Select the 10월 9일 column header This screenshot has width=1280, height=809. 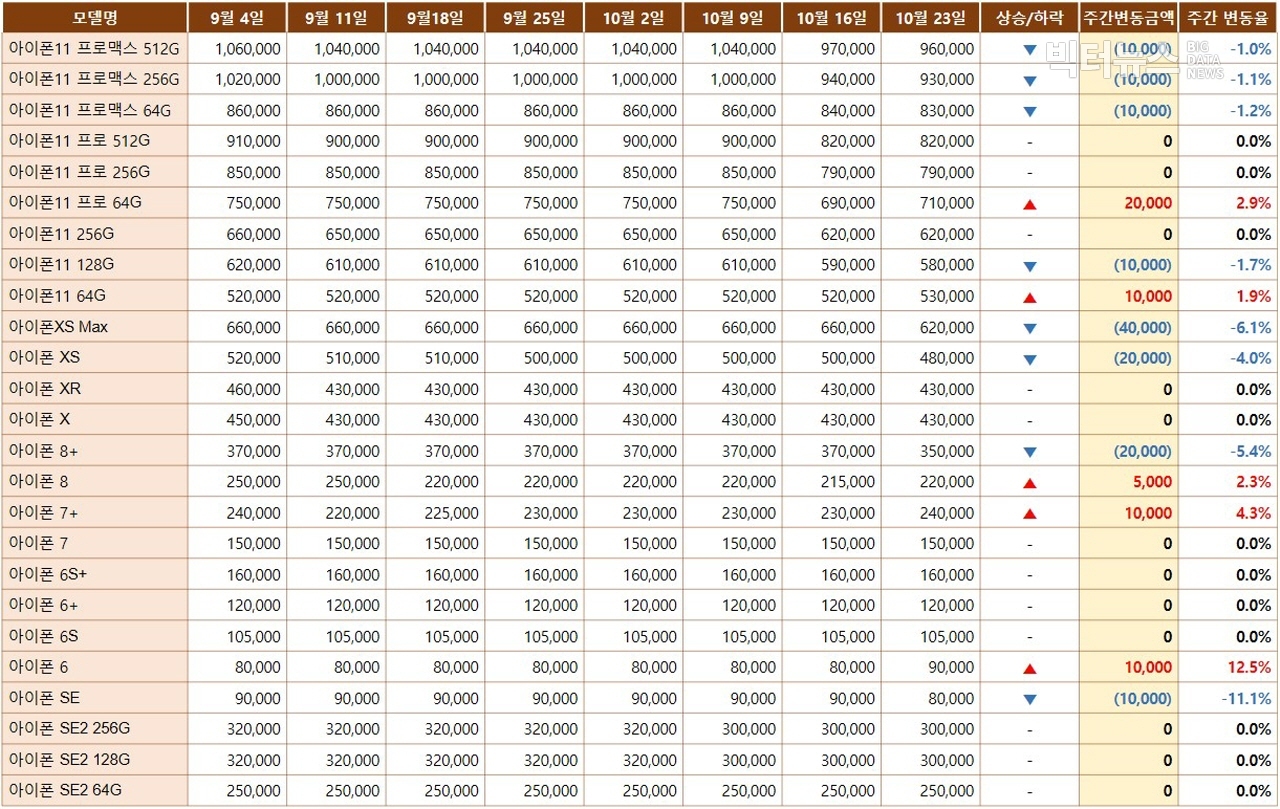pyautogui.click(x=732, y=17)
